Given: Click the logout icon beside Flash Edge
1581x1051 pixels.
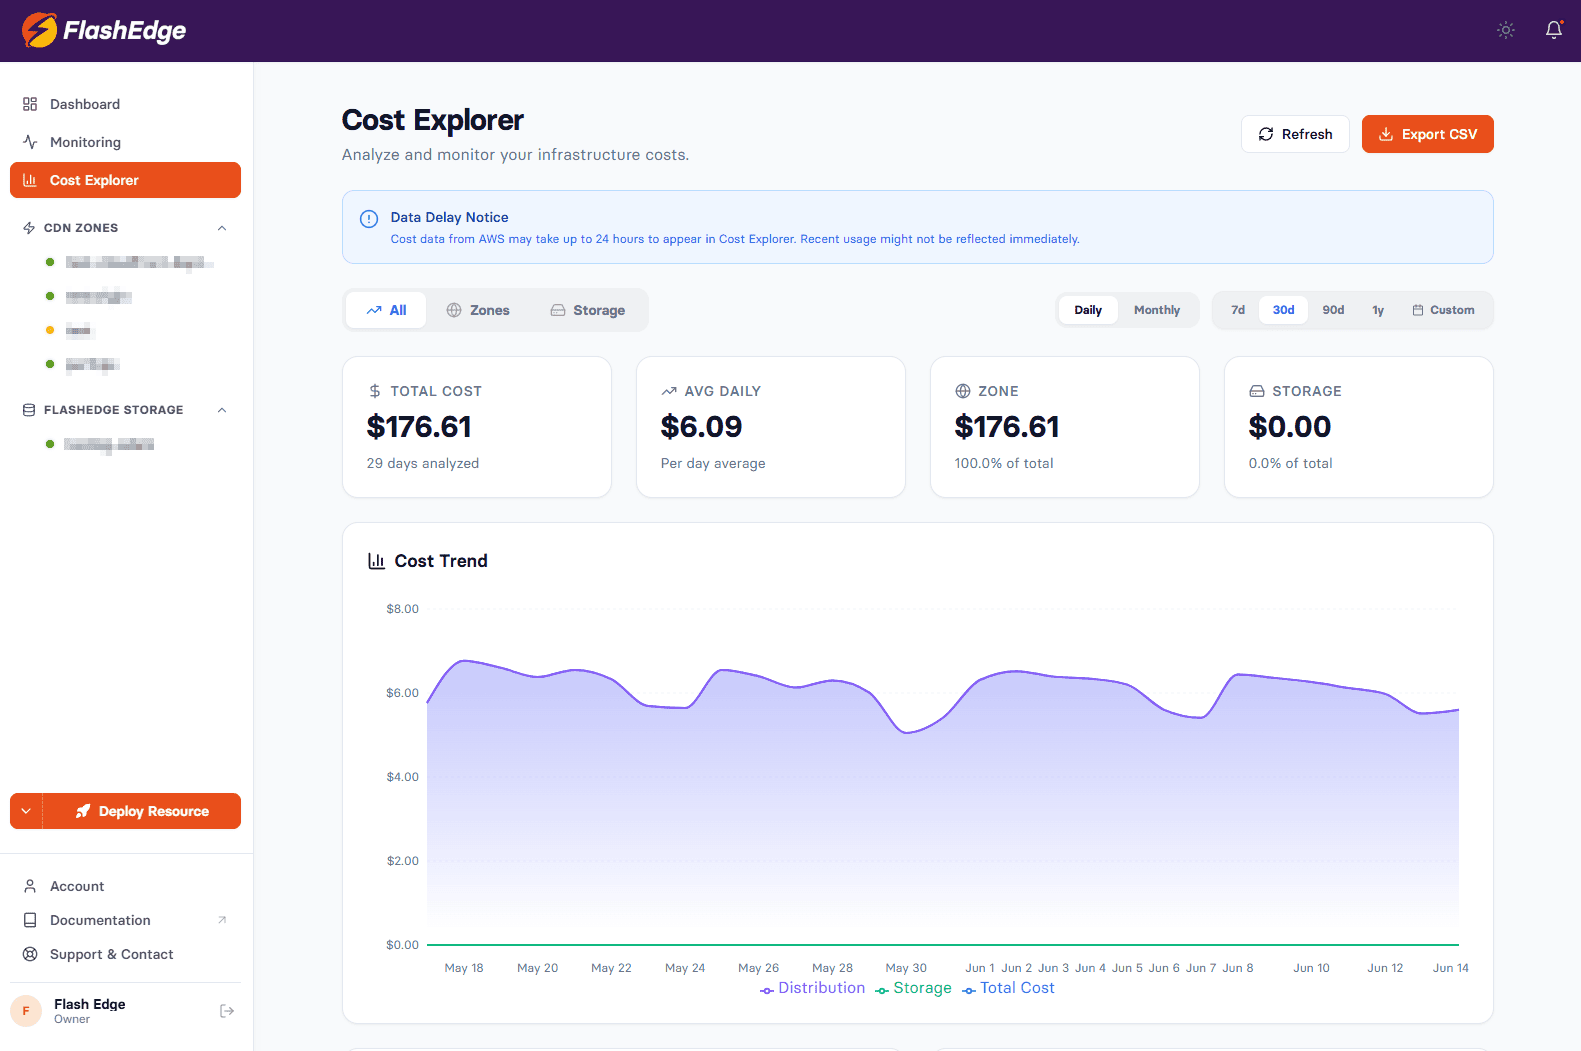Looking at the screenshot, I should [x=227, y=1011].
